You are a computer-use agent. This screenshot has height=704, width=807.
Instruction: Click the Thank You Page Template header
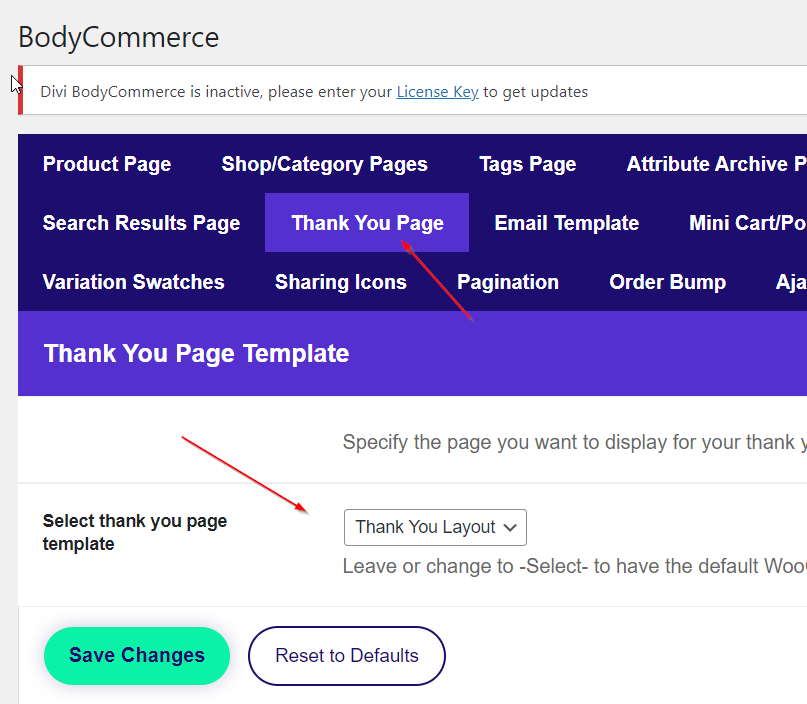click(197, 353)
